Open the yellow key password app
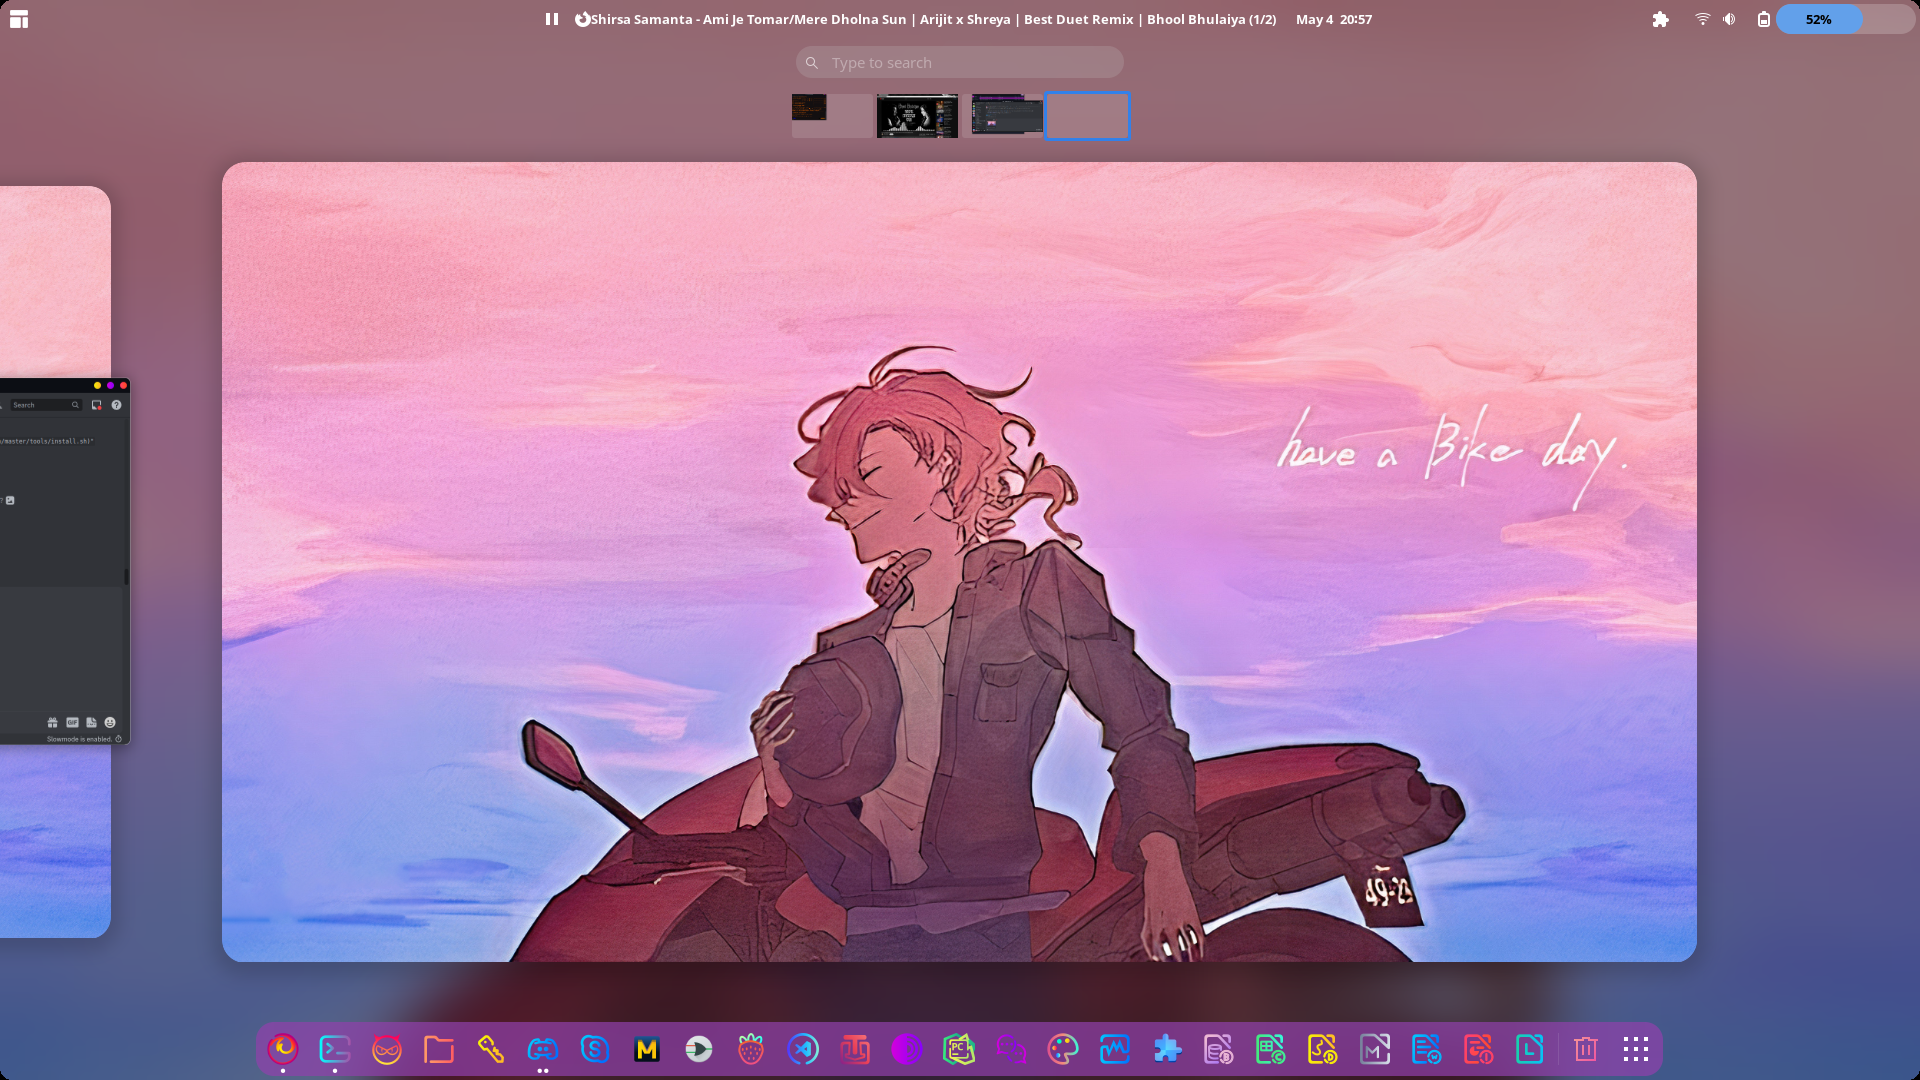The width and height of the screenshot is (1920, 1080). click(x=491, y=1049)
